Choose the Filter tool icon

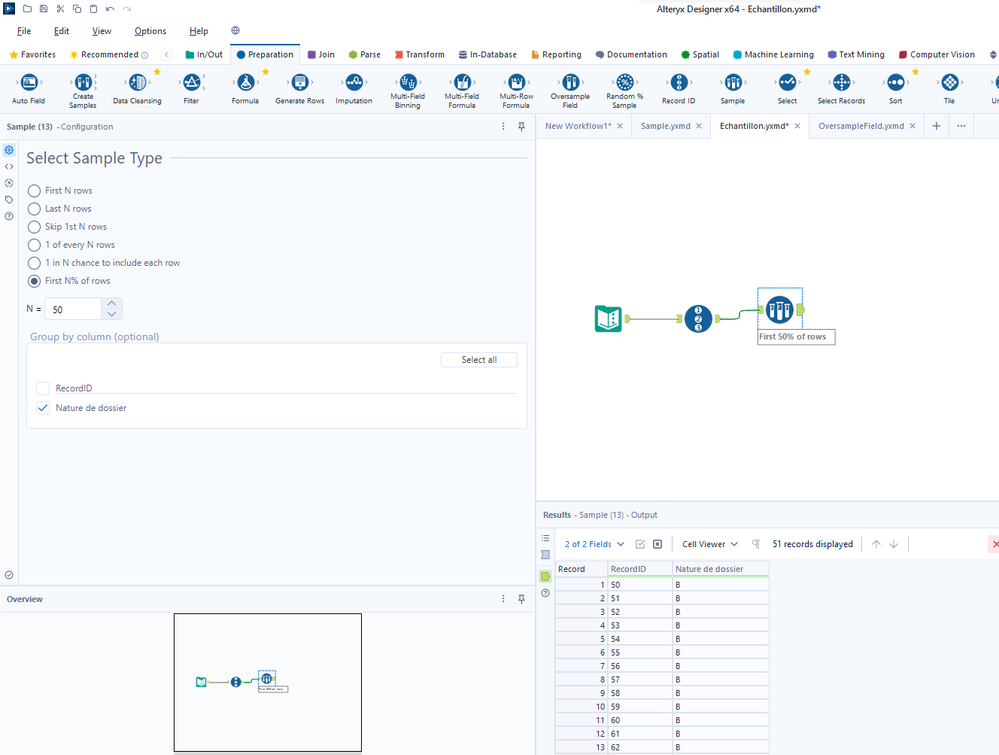[x=191, y=83]
